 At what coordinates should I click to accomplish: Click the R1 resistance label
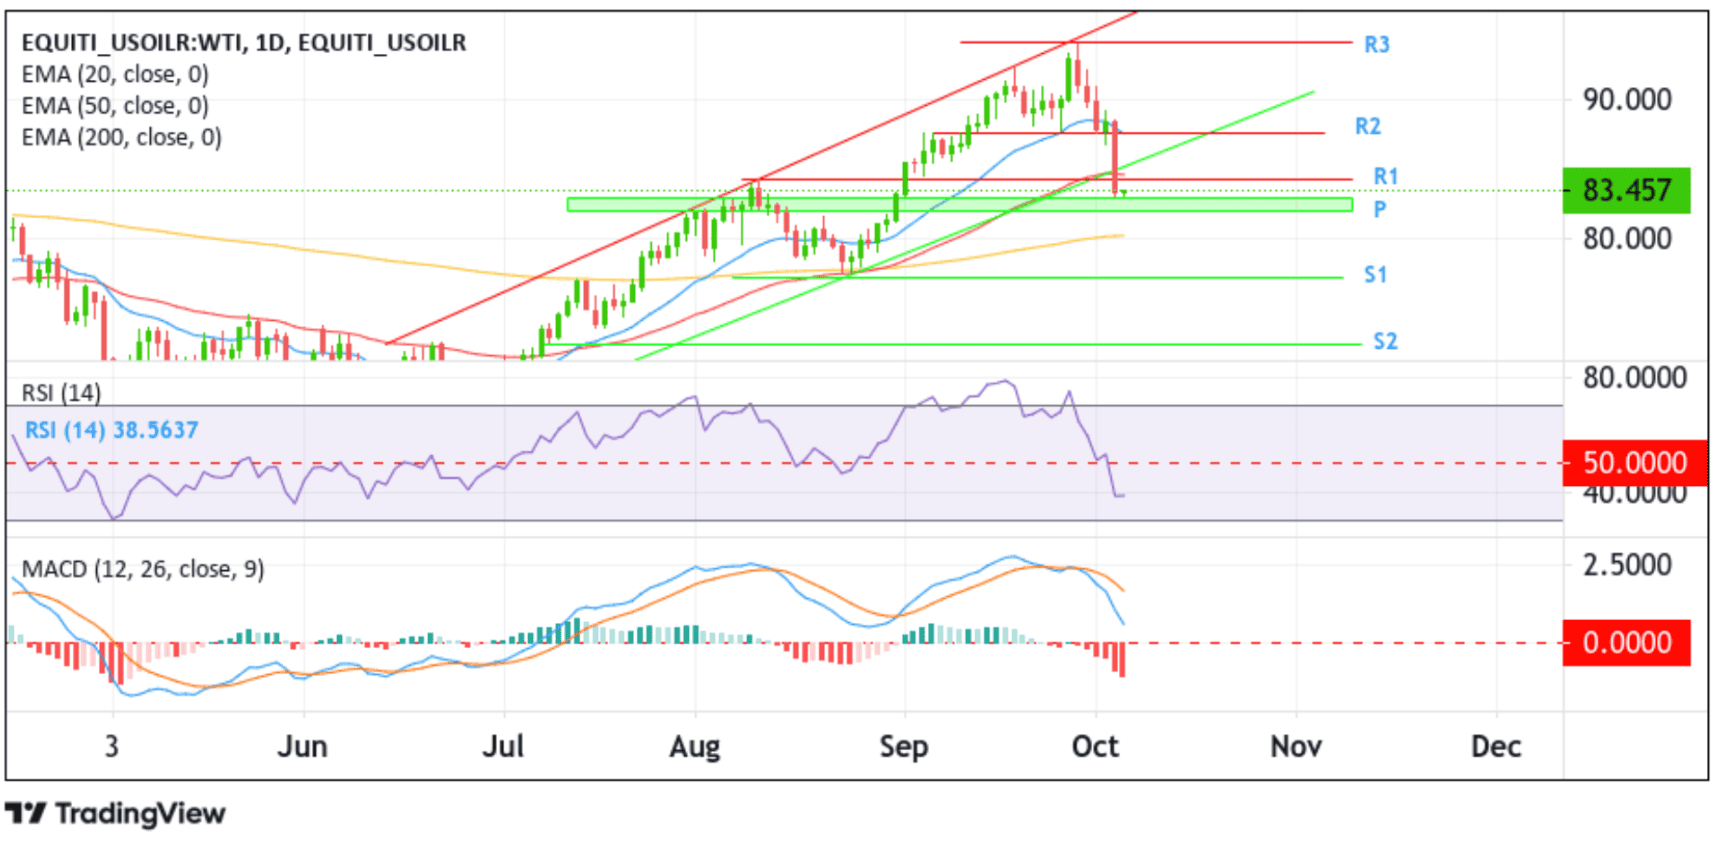tap(1385, 177)
